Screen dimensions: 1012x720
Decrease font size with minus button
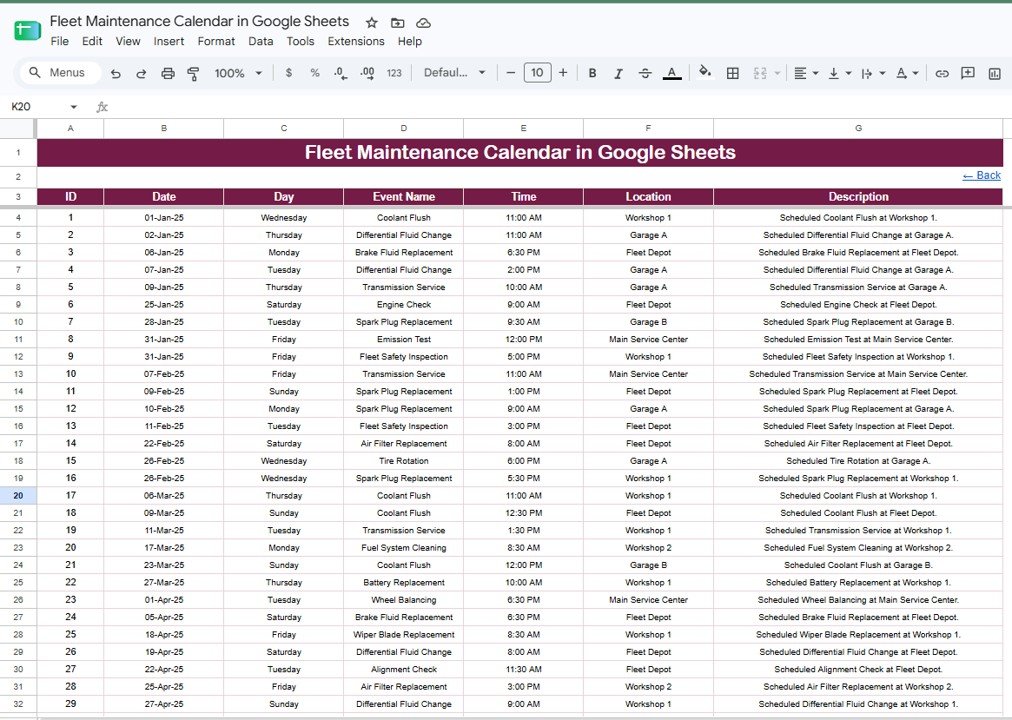point(511,73)
